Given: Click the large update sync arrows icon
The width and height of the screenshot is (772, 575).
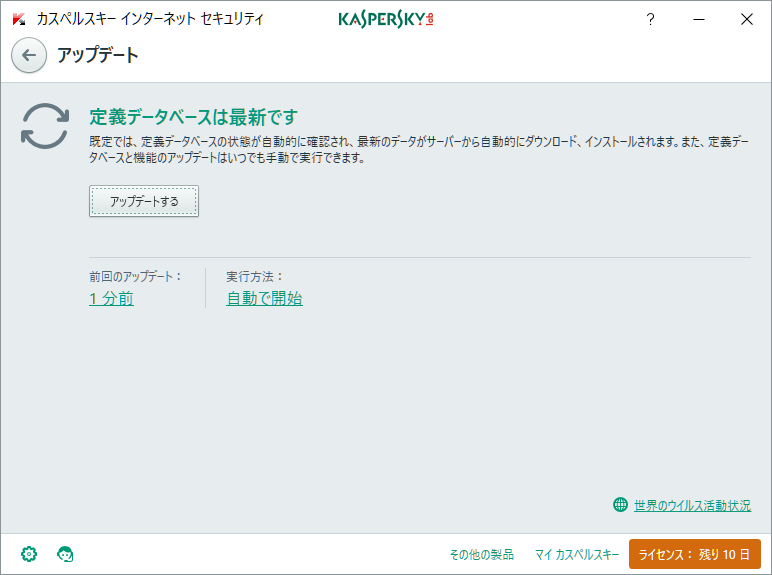Looking at the screenshot, I should pos(45,126).
